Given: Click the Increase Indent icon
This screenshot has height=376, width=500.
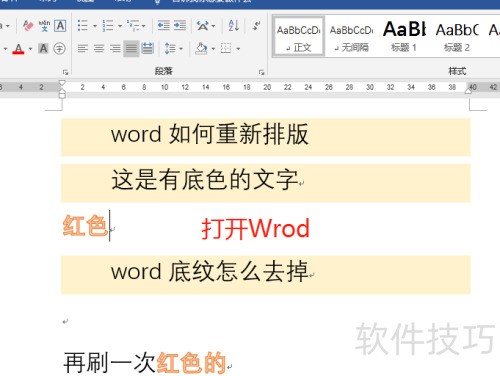Looking at the screenshot, I should click(x=180, y=26).
